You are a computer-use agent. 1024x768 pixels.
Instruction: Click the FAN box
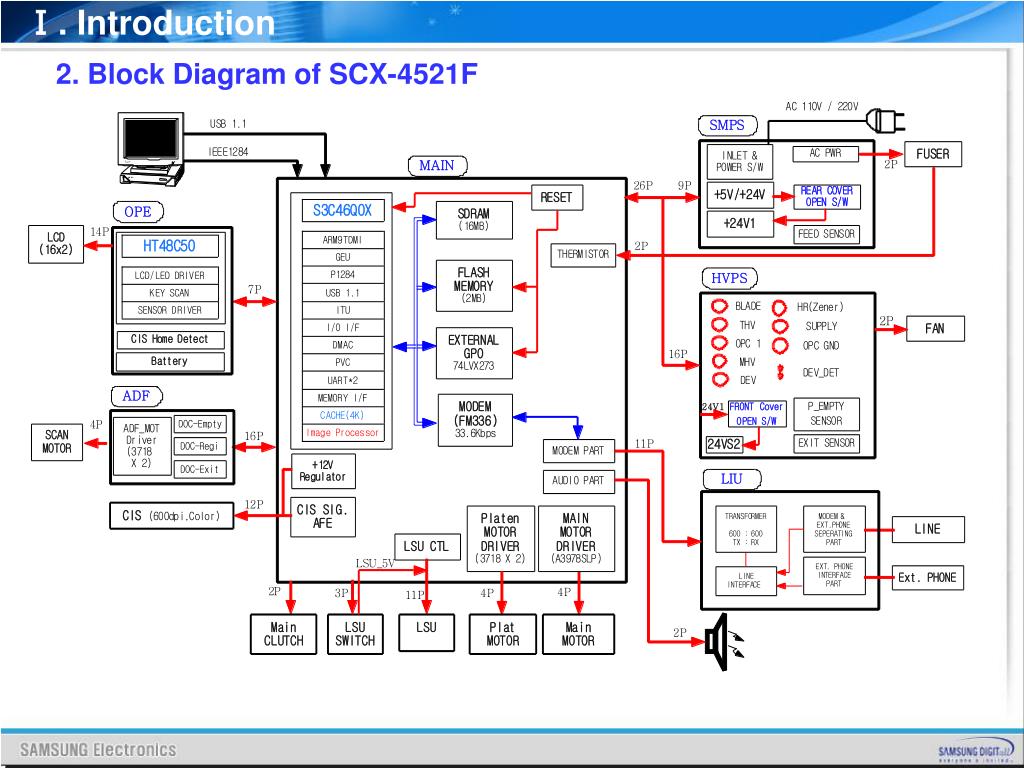coord(935,328)
